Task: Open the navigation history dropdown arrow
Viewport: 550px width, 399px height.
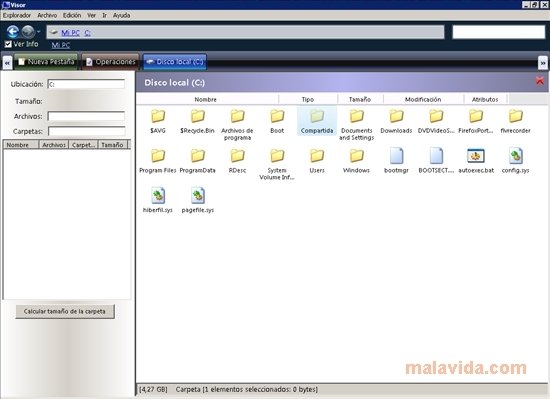Action: click(38, 32)
